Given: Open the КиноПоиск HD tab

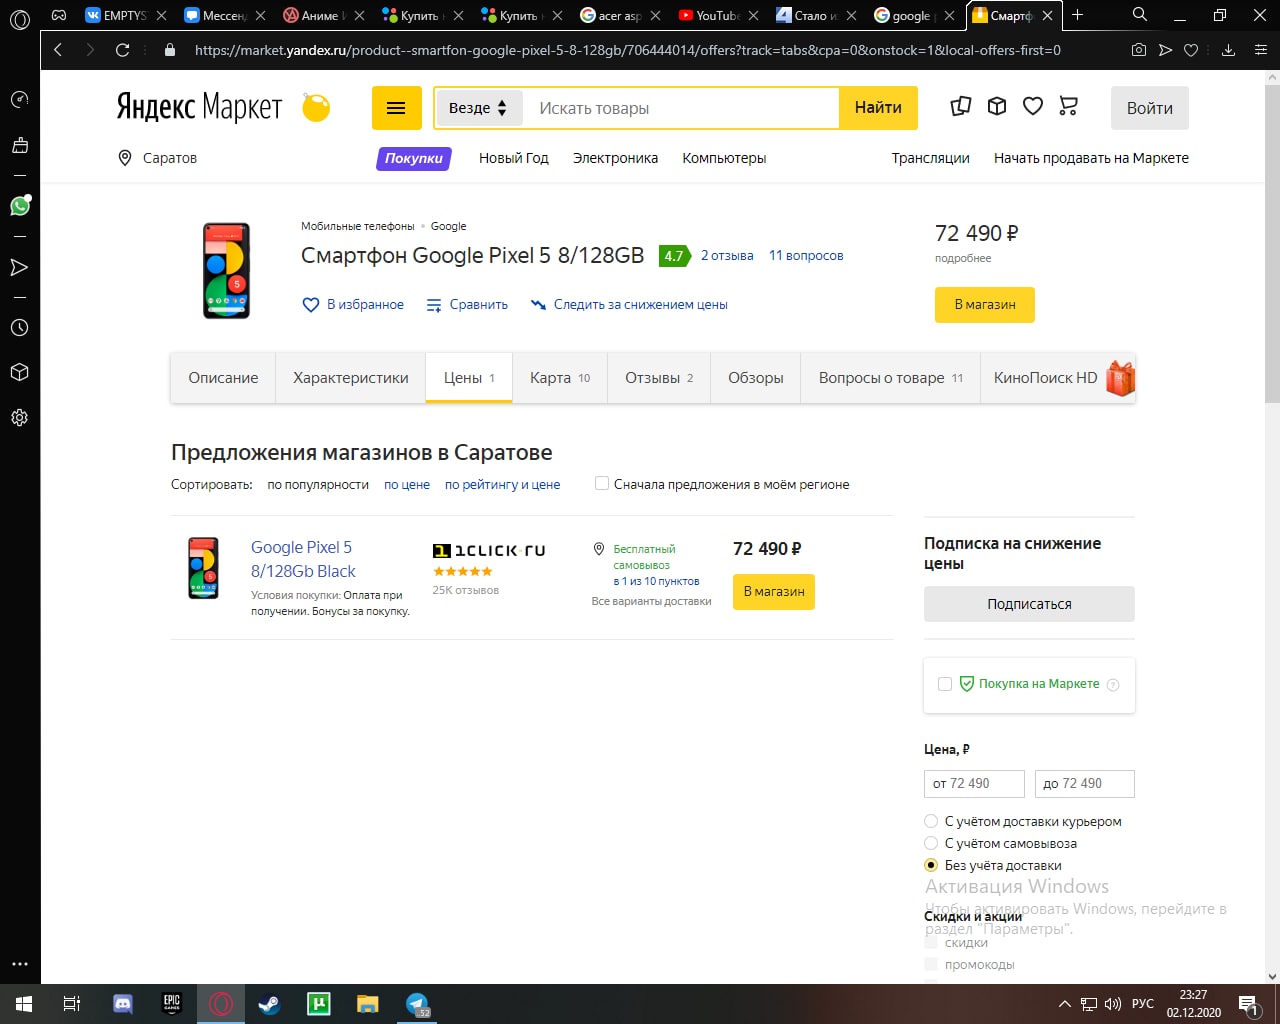Looking at the screenshot, I should [1059, 378].
